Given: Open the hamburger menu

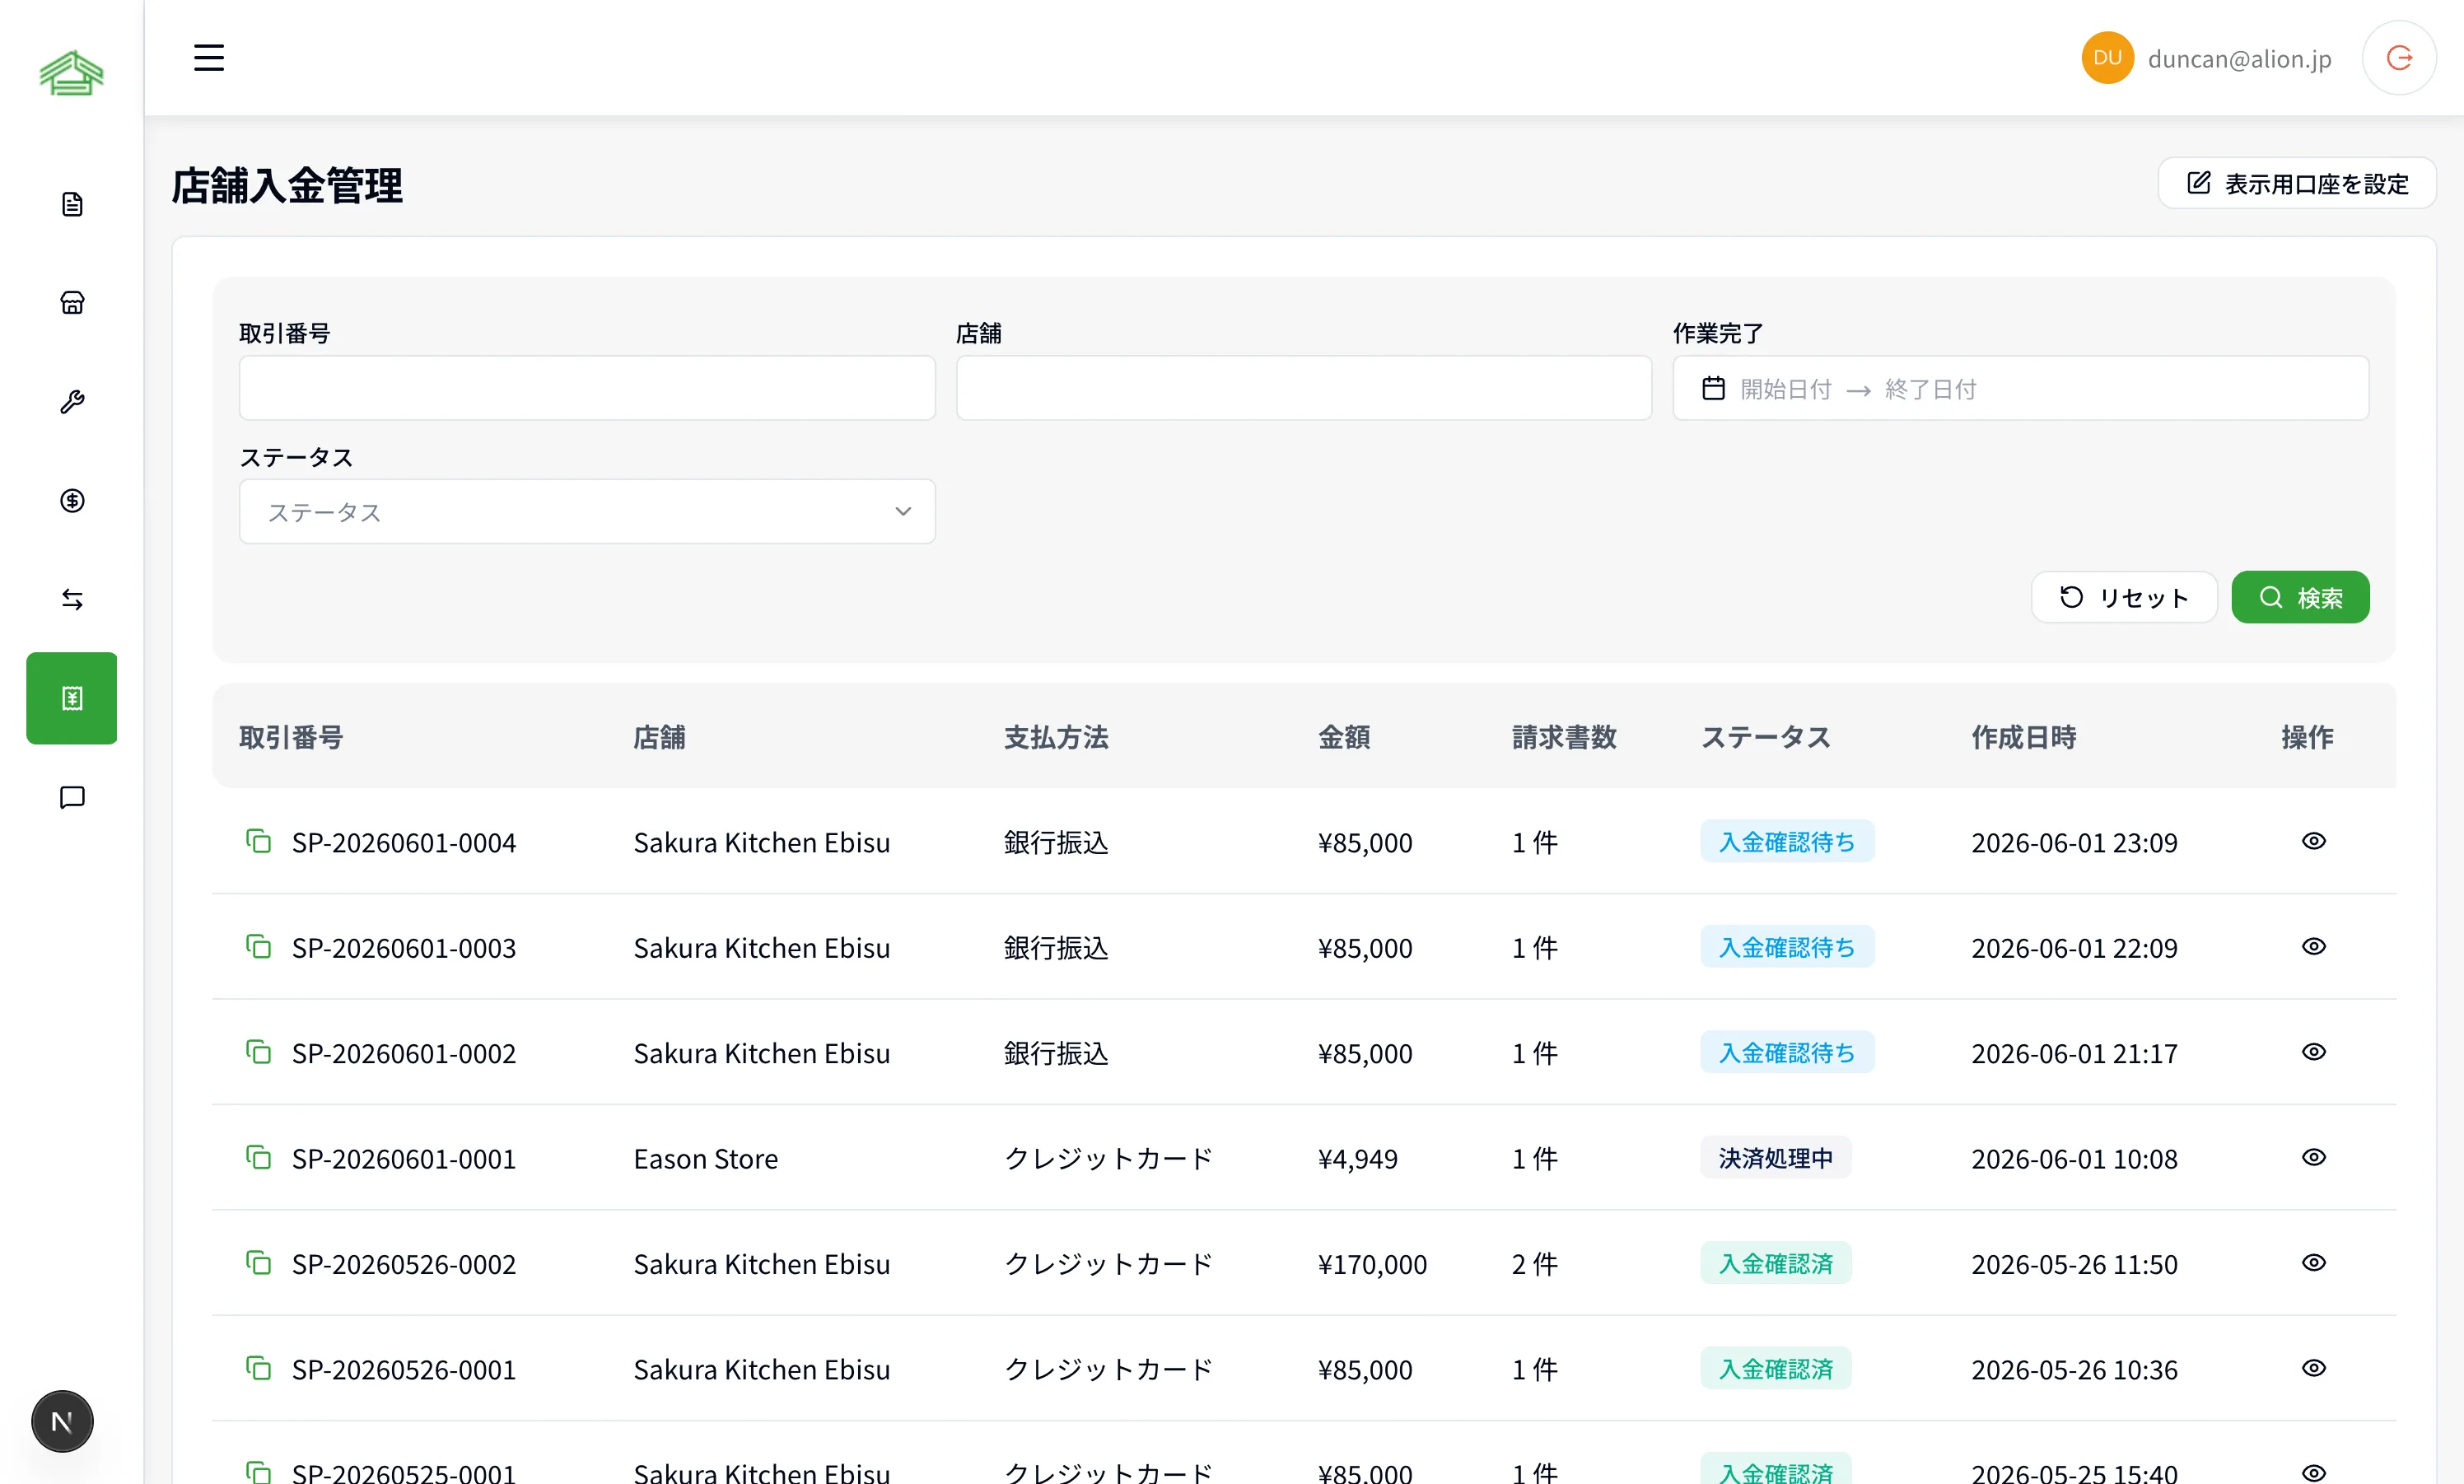Looking at the screenshot, I should click(208, 58).
